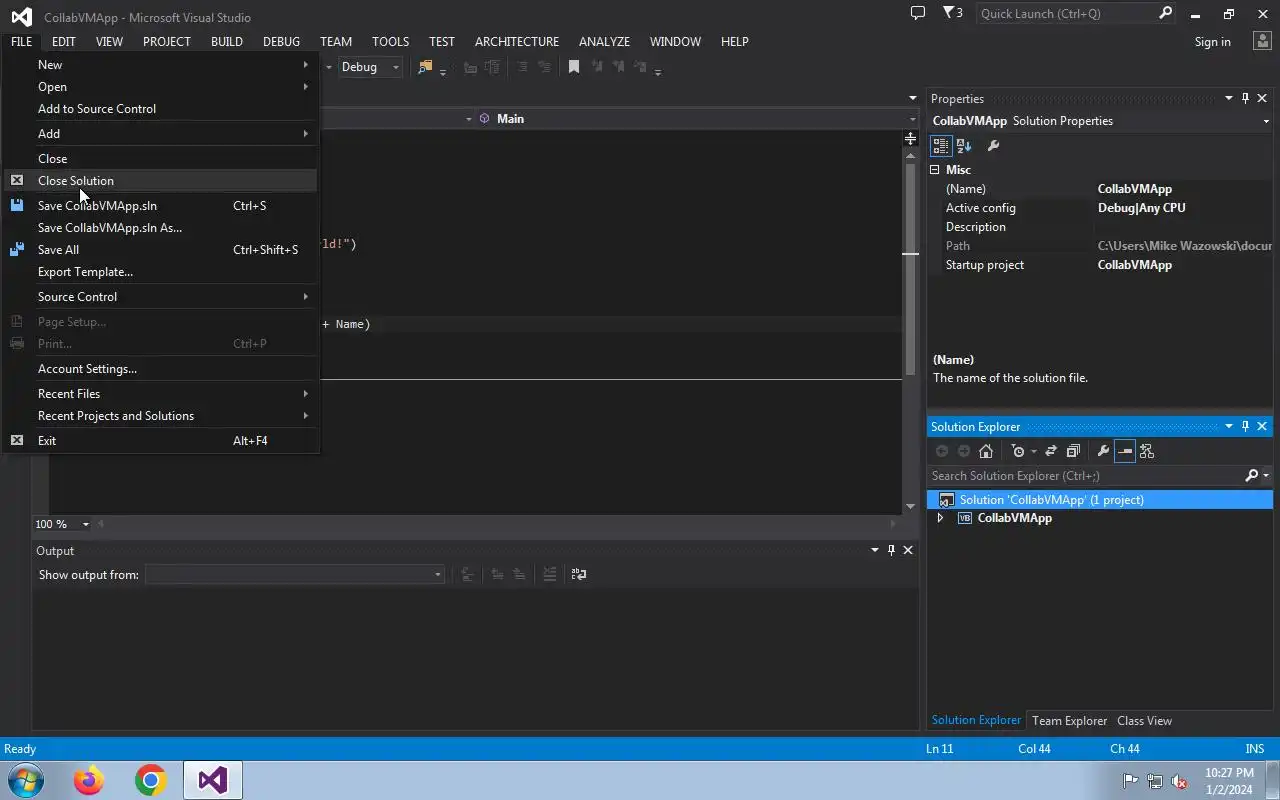Open Solution Explorer window position dropdown
1280x800 pixels.
pyautogui.click(x=1229, y=426)
